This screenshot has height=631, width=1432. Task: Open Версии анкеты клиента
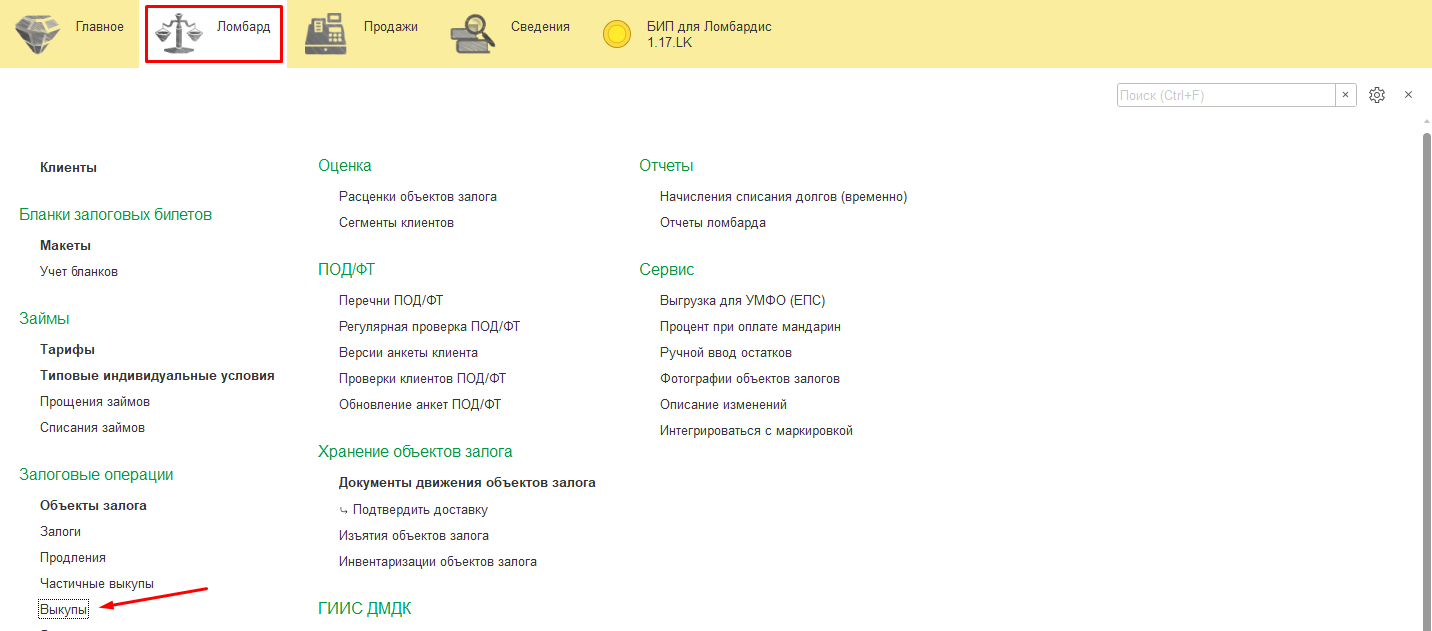click(x=408, y=353)
